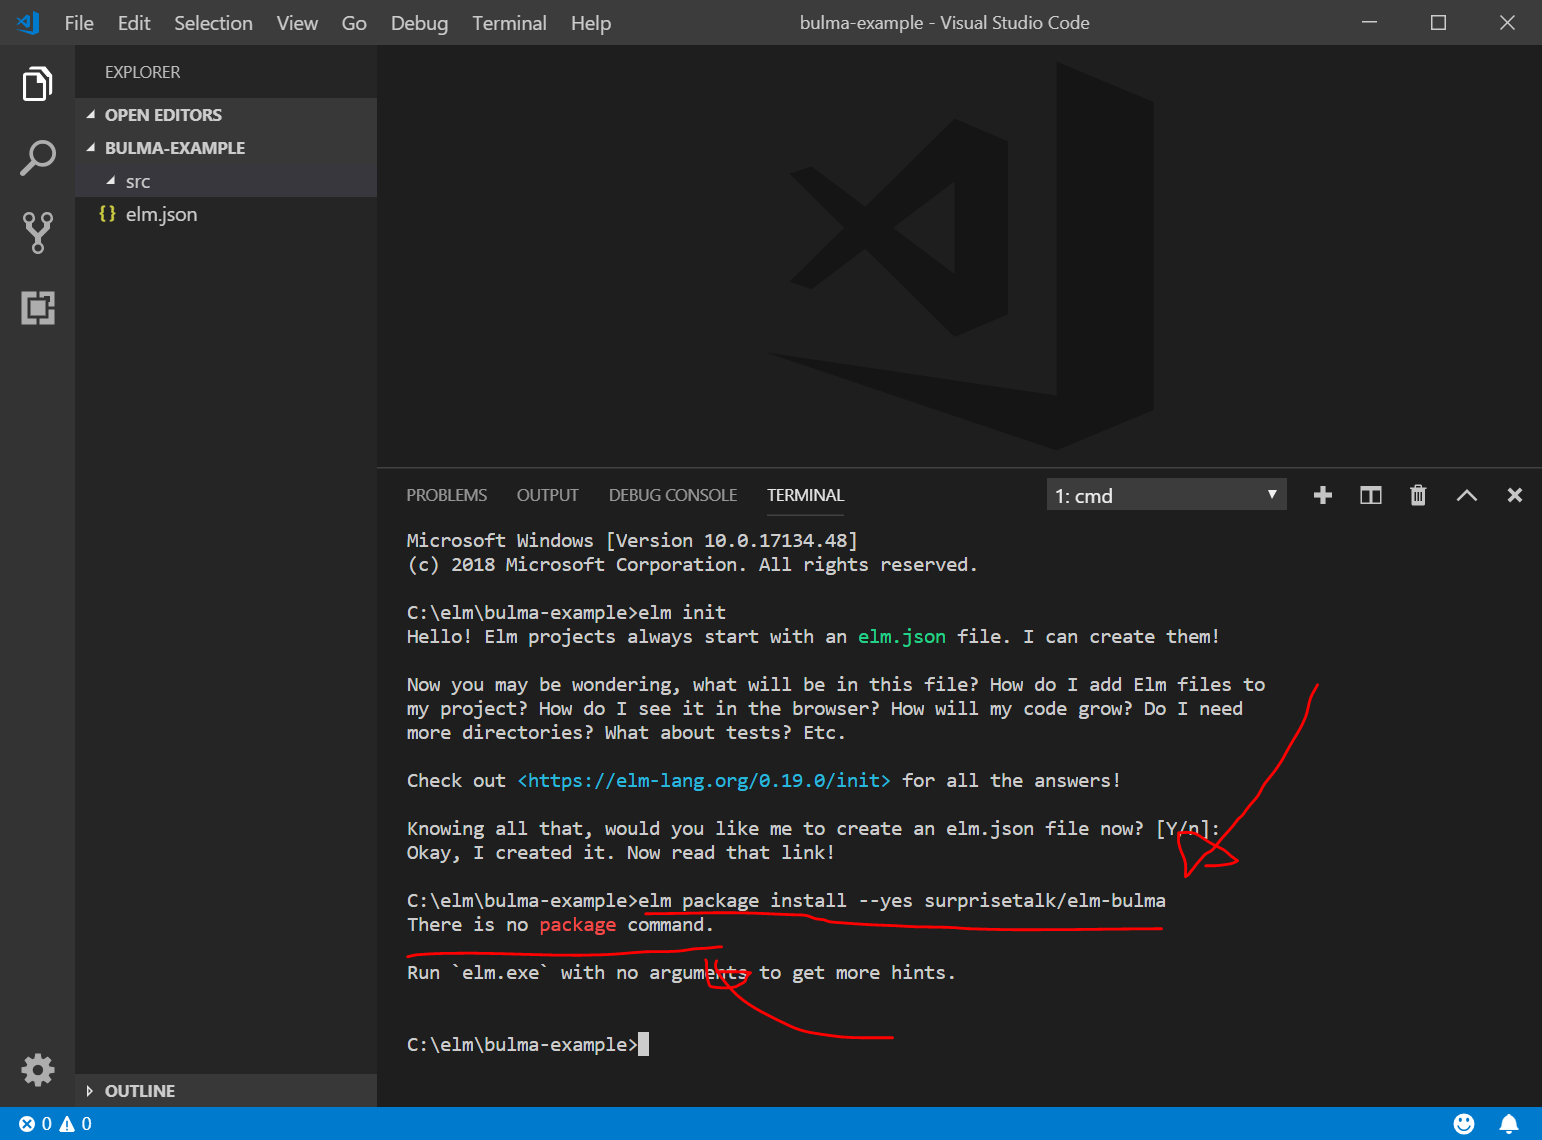Open the Go menu
1542x1140 pixels.
point(354,22)
